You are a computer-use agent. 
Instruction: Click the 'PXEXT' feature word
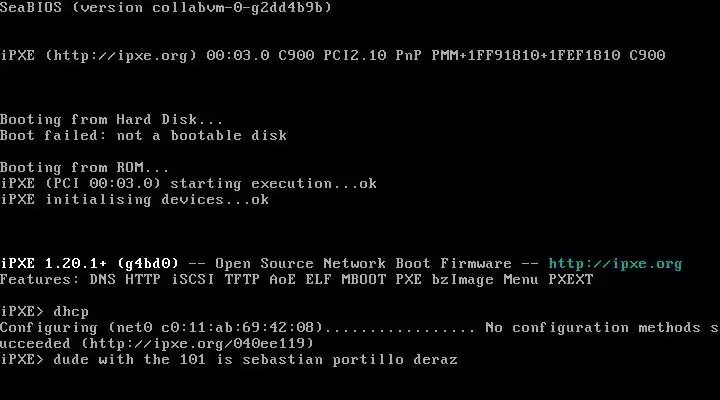point(569,280)
